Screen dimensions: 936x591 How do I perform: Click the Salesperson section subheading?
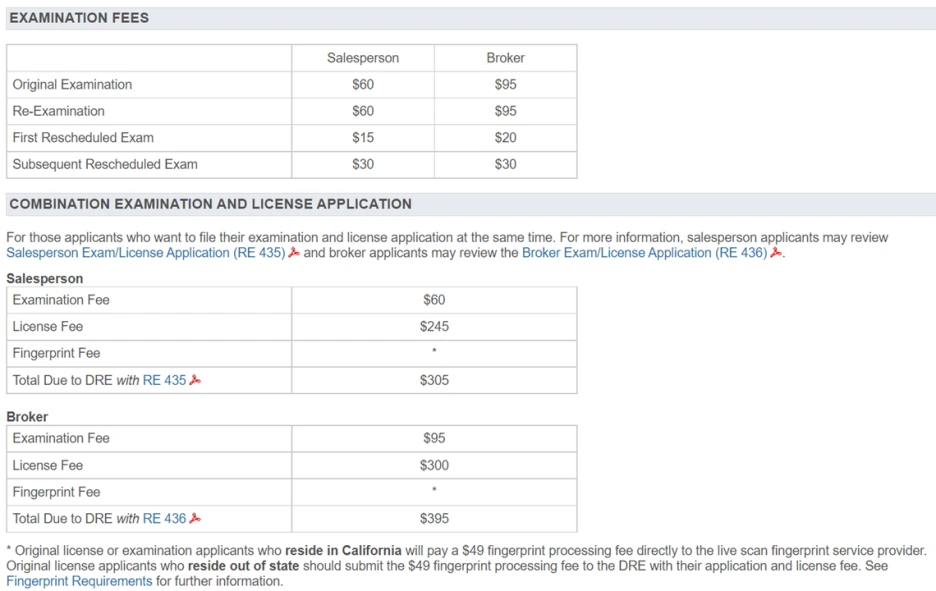[45, 279]
